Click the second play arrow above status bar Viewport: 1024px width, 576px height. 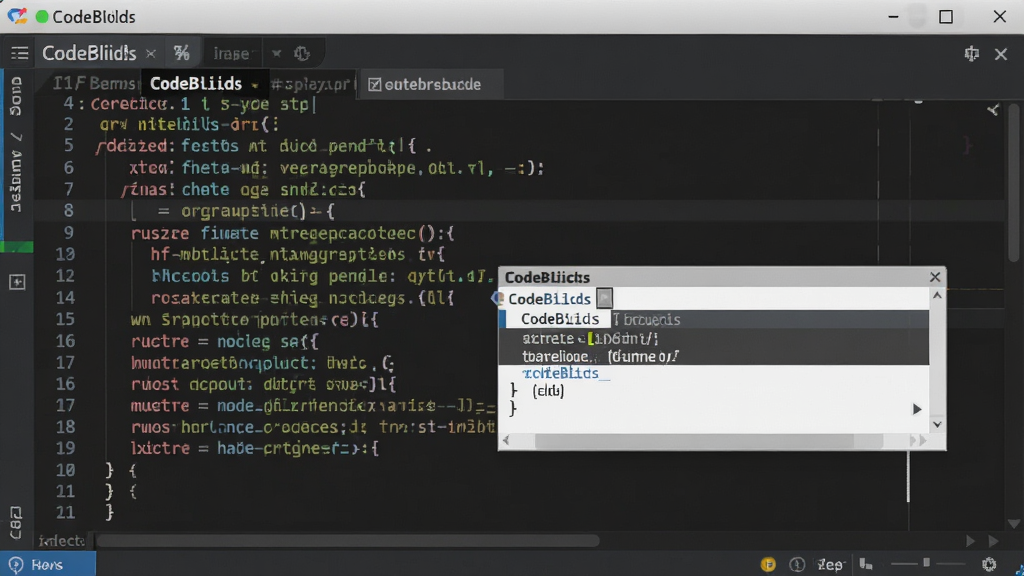pos(993,541)
